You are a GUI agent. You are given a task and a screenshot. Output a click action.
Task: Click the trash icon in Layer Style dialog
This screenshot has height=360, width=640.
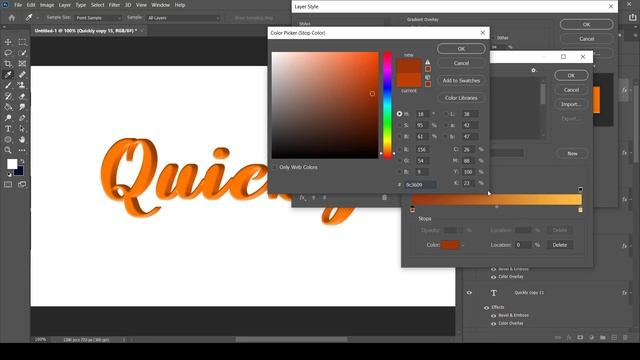click(384, 198)
